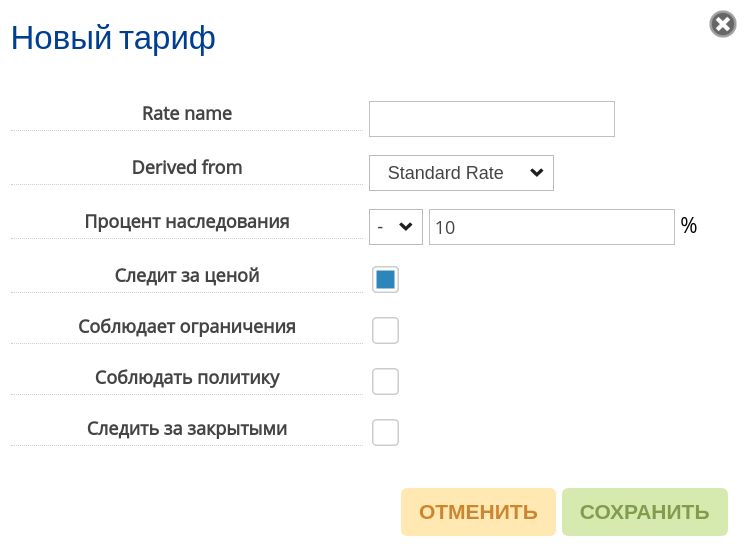Click the chevron arrow in the Standard Rate dropdown
Viewport: 747px width, 554px height.
coord(537,173)
